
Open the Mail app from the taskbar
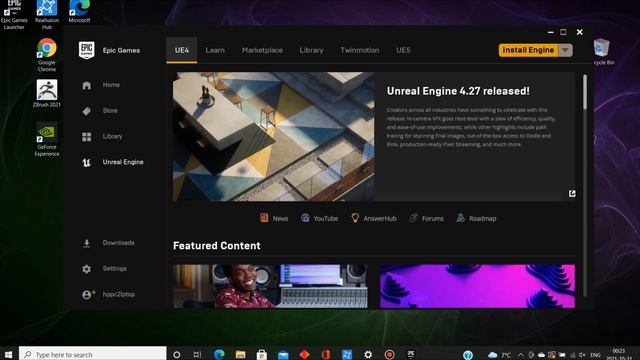[x=283, y=354]
